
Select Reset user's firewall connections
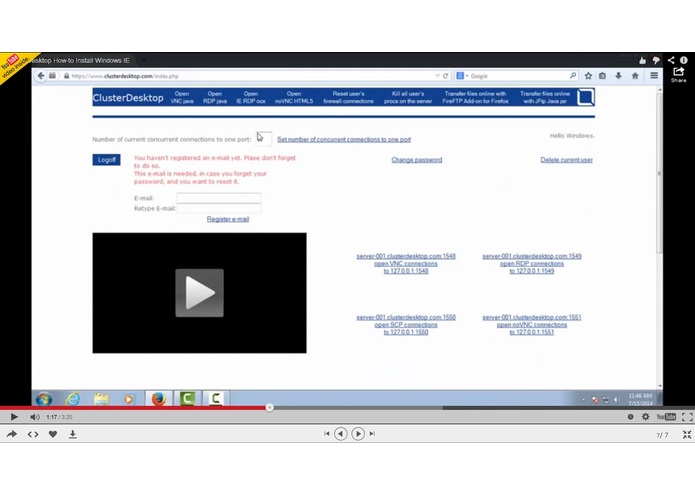348,97
